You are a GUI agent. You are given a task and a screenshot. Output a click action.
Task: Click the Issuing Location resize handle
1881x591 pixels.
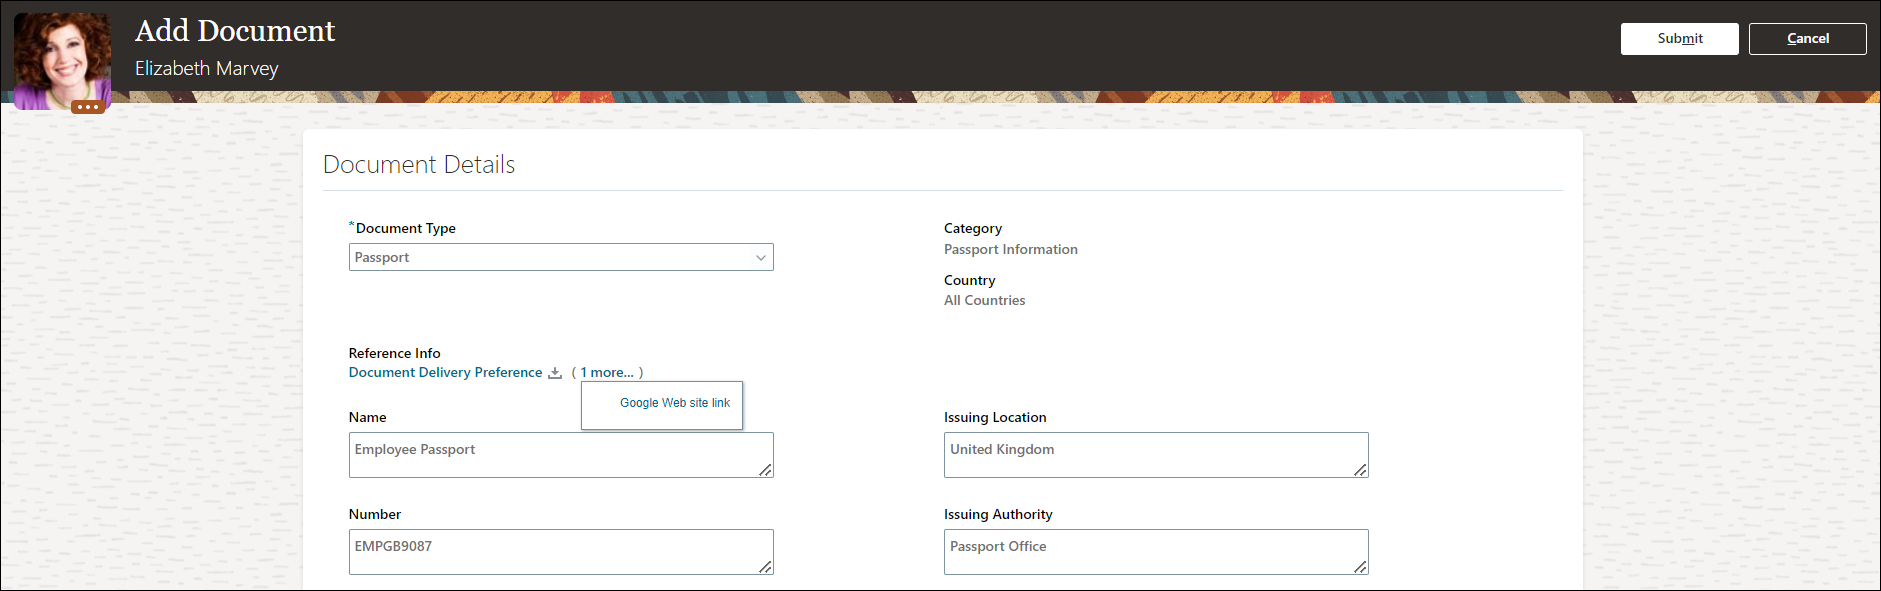pos(1360,470)
